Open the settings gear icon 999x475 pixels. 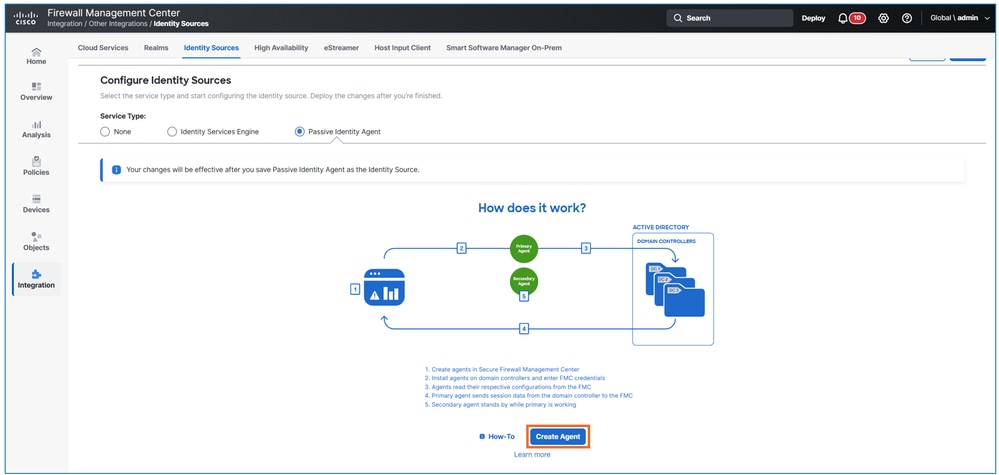tap(883, 18)
